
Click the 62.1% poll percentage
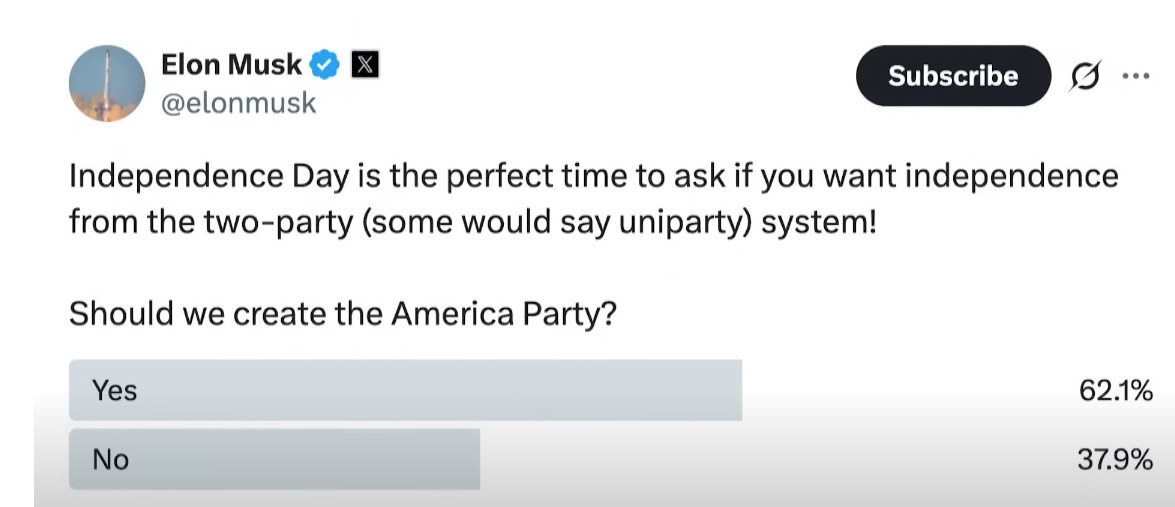tap(1115, 391)
